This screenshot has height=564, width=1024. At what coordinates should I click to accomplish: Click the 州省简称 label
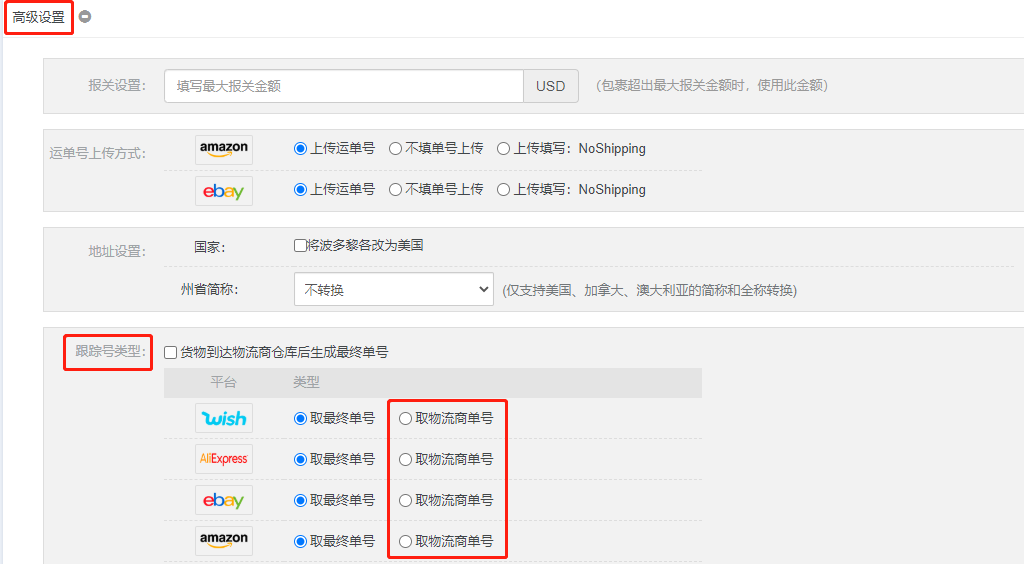(x=210, y=289)
